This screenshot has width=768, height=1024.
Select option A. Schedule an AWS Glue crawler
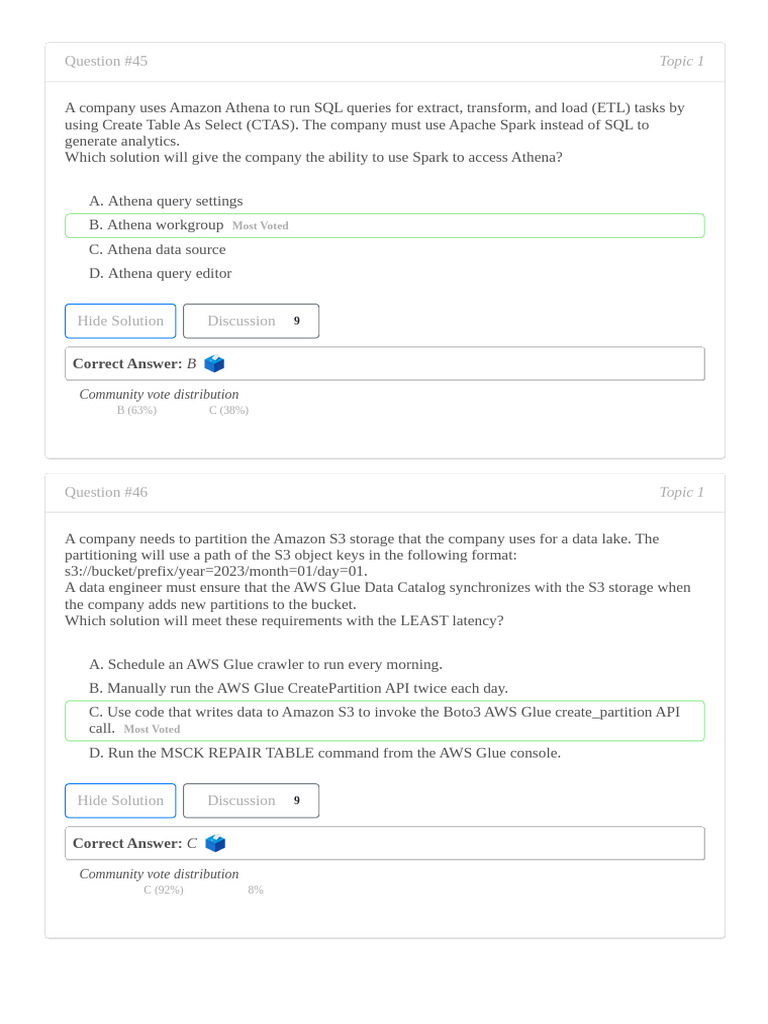click(x=265, y=664)
